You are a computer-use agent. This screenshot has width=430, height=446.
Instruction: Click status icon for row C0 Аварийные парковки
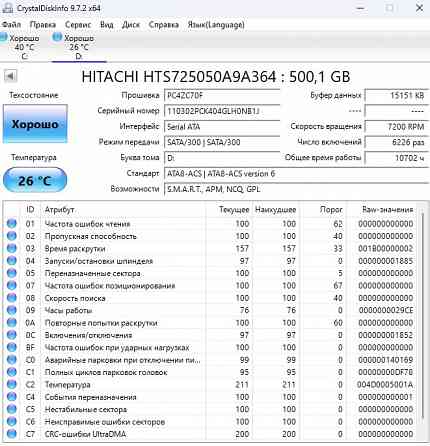click(12, 360)
